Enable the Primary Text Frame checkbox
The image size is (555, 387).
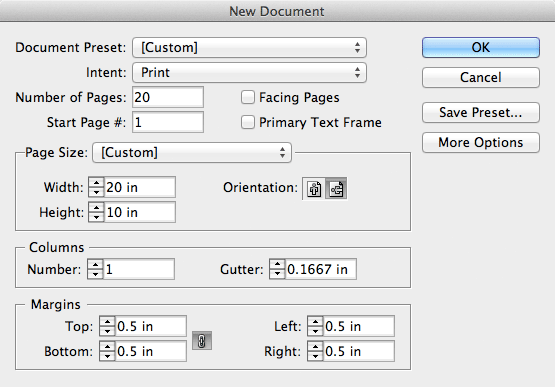point(248,123)
